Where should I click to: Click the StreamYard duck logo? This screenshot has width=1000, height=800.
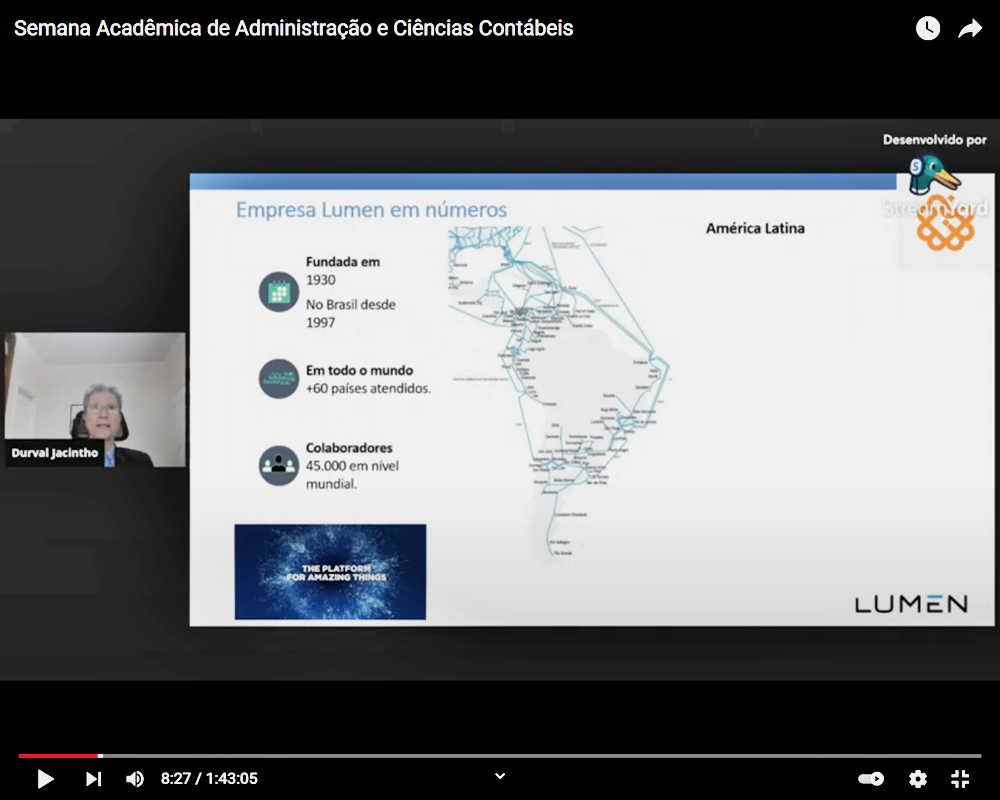pyautogui.click(x=934, y=175)
